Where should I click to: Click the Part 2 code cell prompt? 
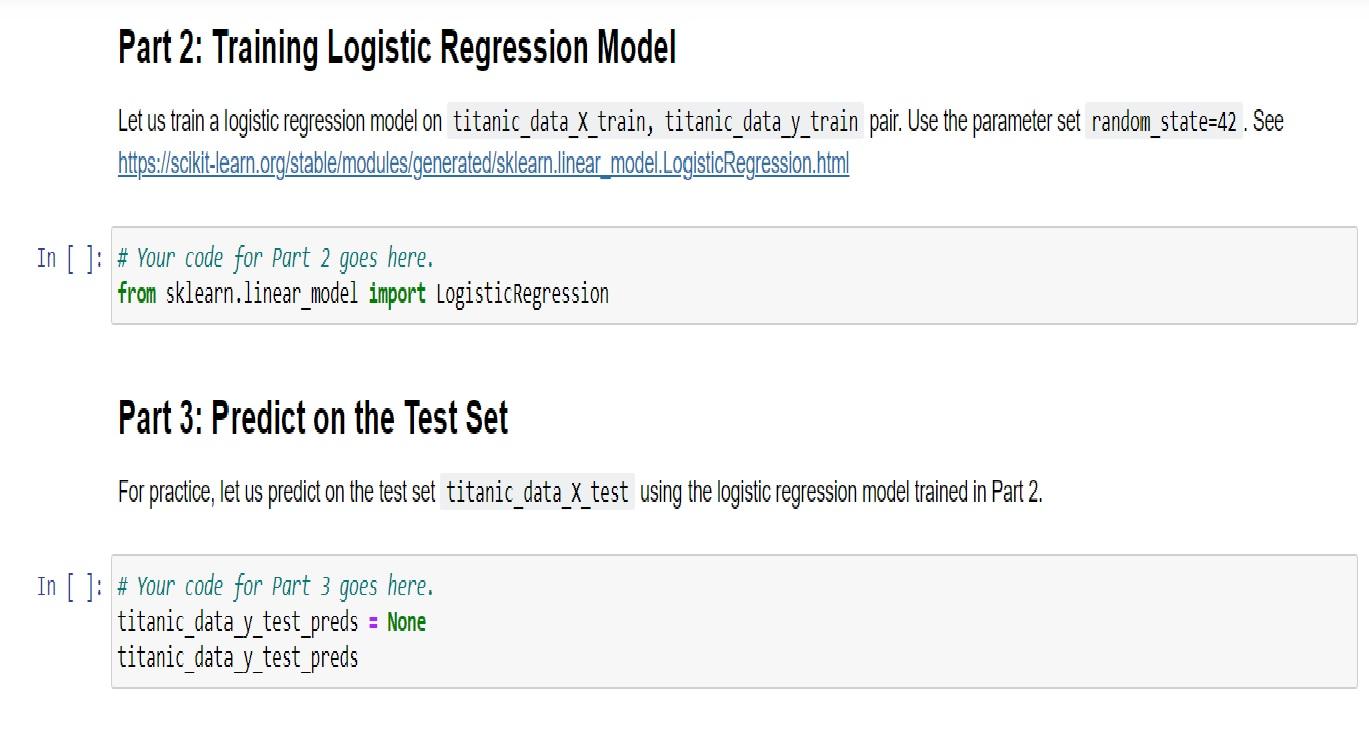pyautogui.click(x=68, y=258)
